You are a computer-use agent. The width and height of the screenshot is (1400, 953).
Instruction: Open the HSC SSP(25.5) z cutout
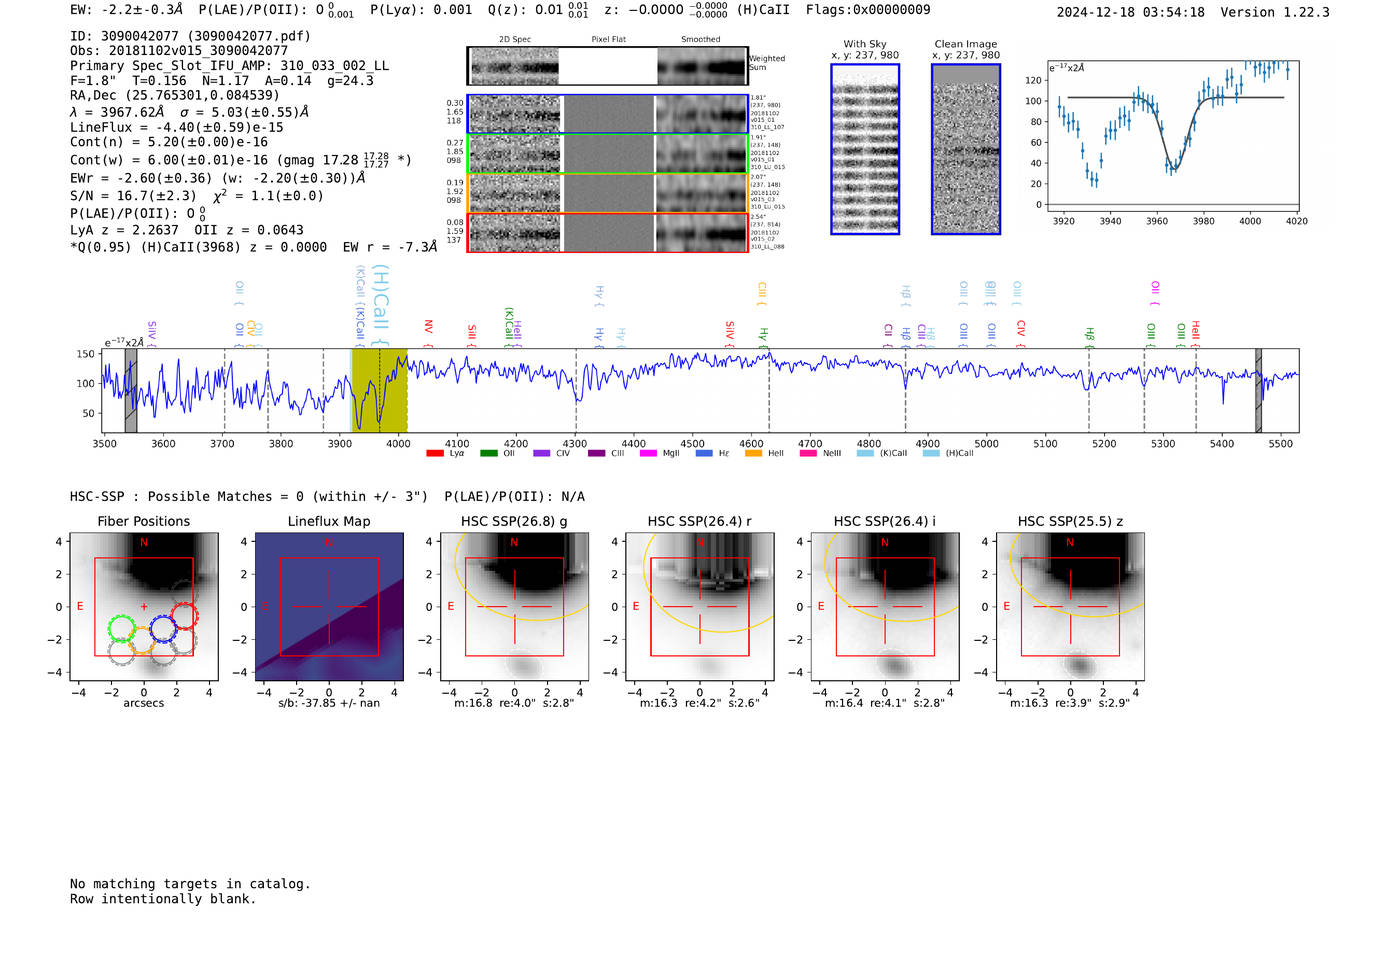(x=1070, y=606)
